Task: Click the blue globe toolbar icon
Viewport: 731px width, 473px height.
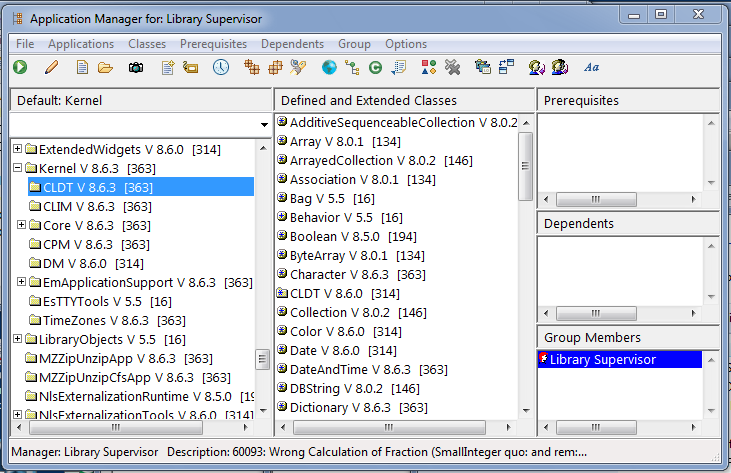Action: pyautogui.click(x=328, y=68)
